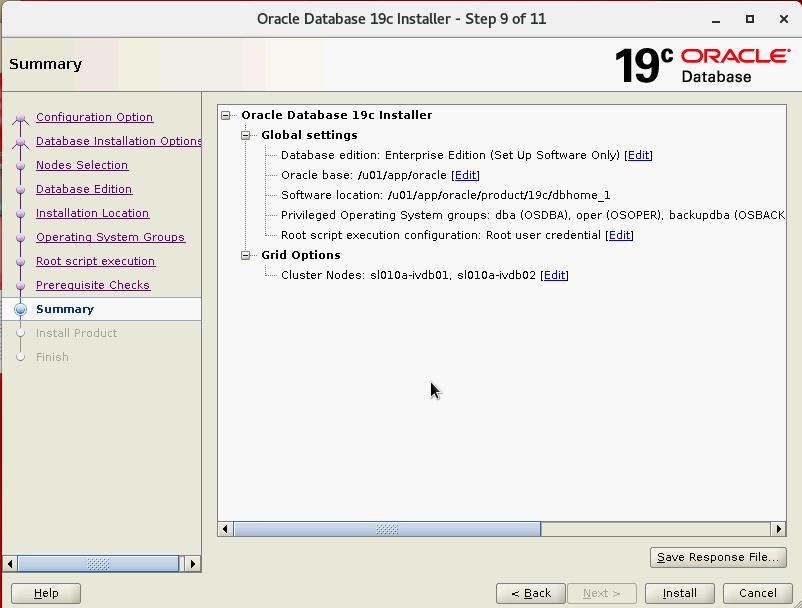Viewport: 802px width, 608px height.
Task: Edit the Oracle base path
Action: point(466,175)
